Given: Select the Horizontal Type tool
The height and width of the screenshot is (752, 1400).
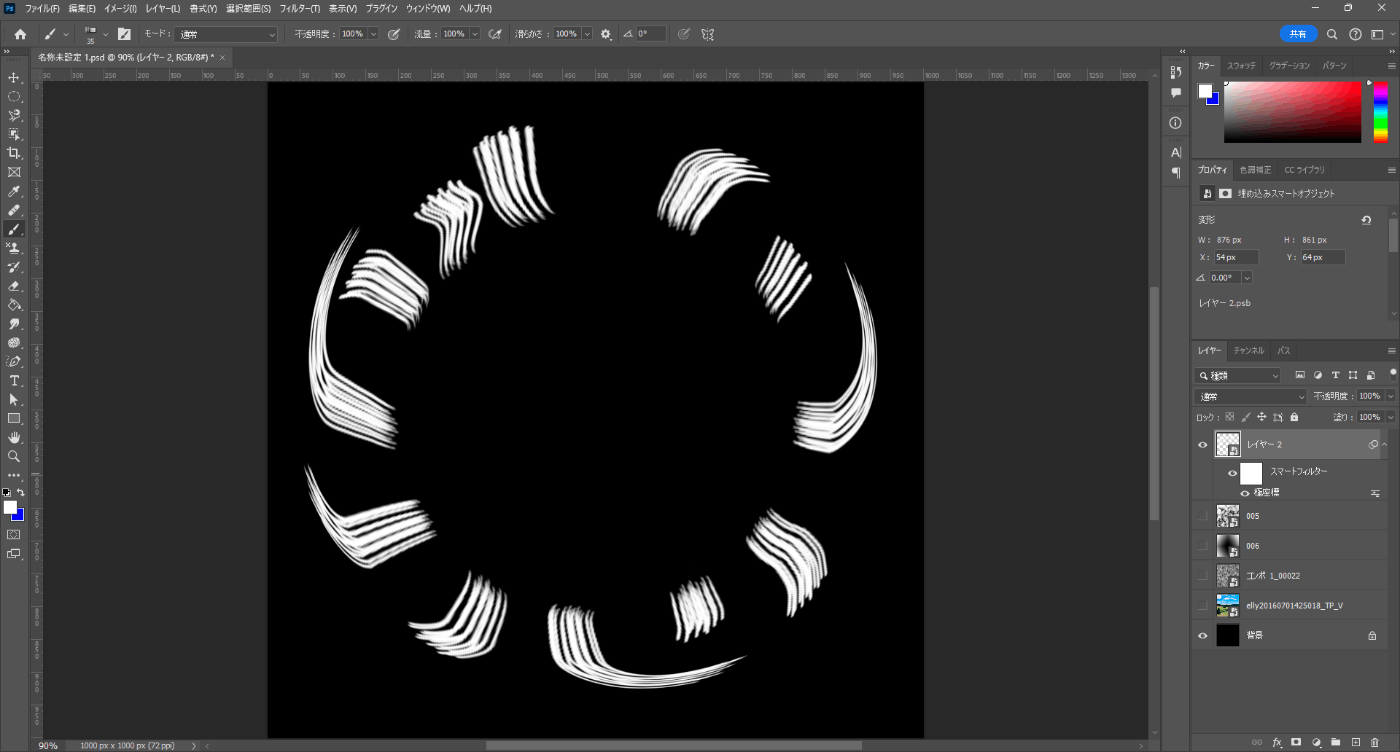Looking at the screenshot, I should point(14,381).
